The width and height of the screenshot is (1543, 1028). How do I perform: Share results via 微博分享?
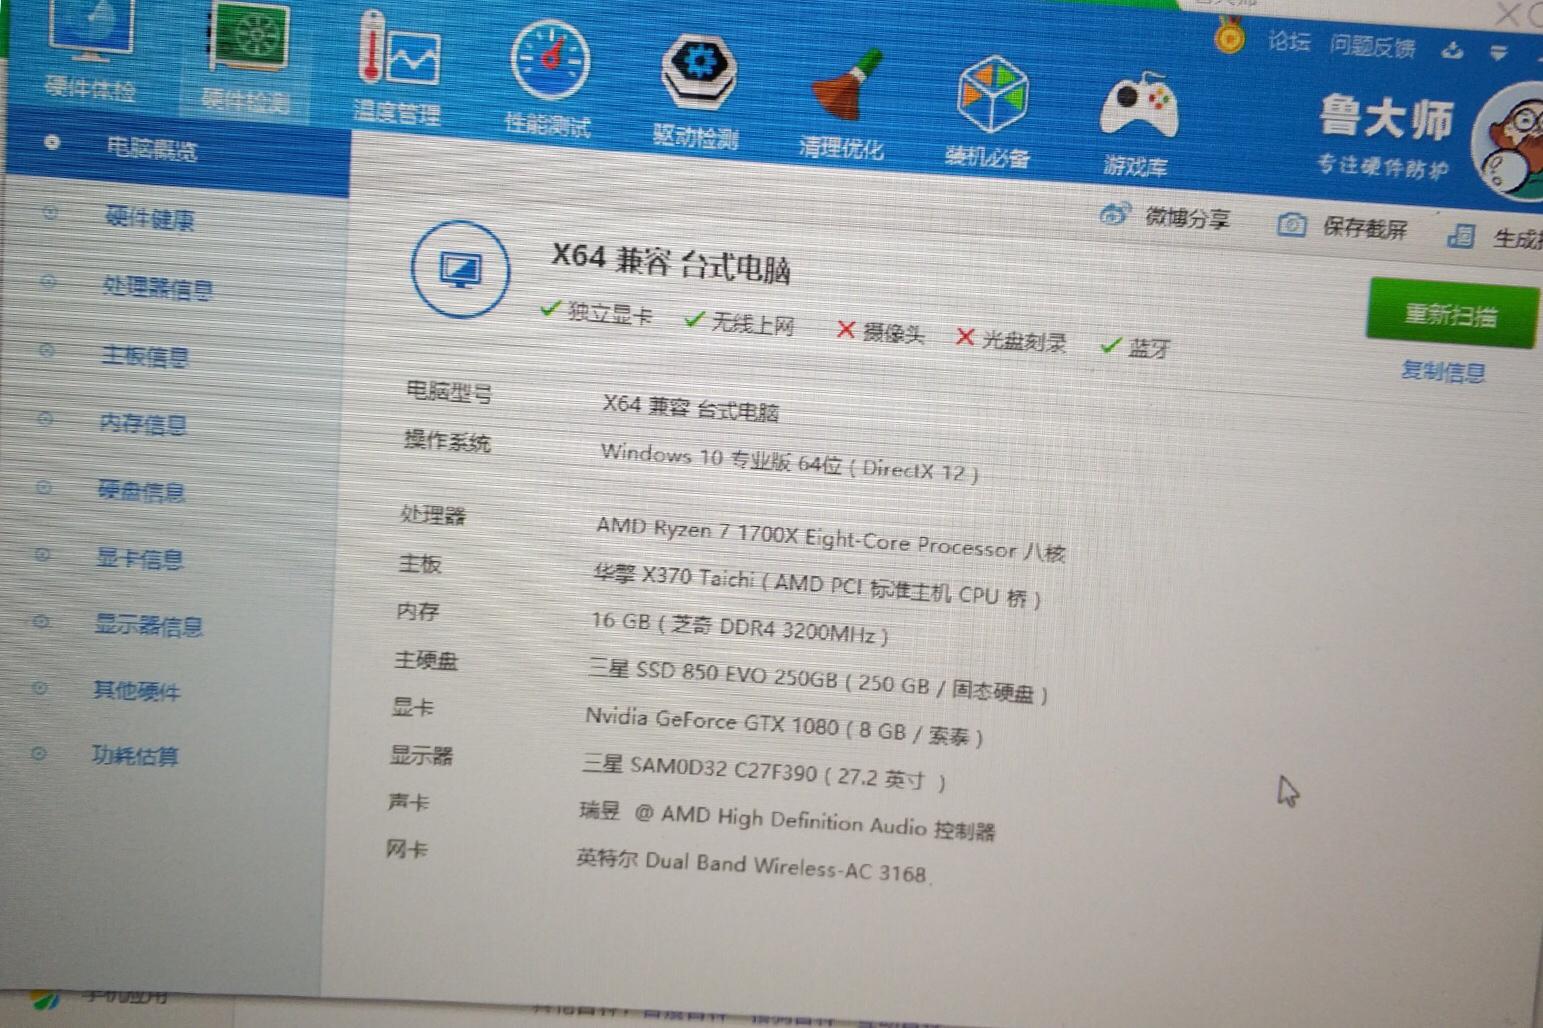(x=1186, y=218)
